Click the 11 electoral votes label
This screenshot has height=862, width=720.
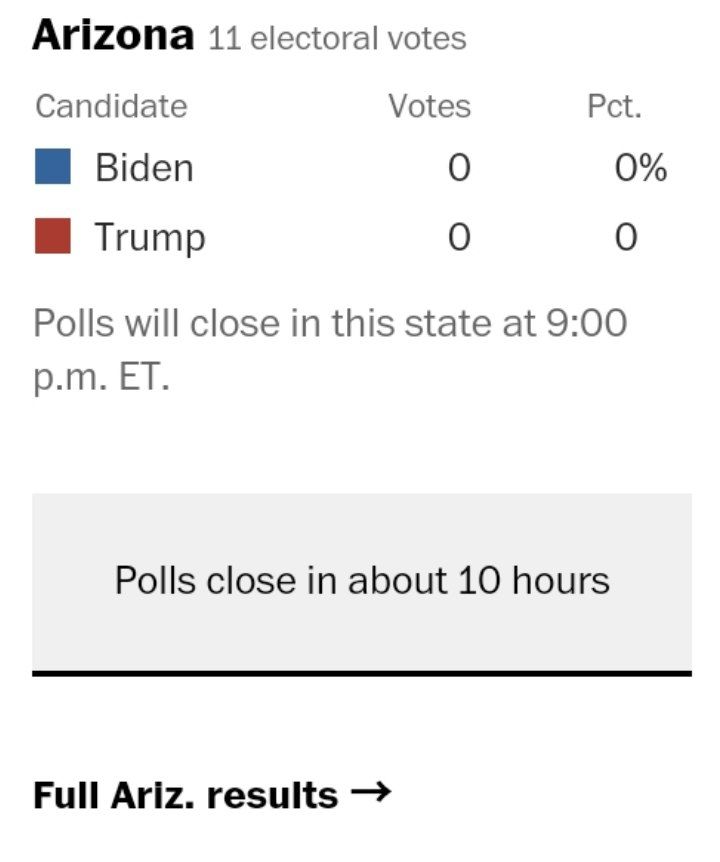tap(337, 38)
